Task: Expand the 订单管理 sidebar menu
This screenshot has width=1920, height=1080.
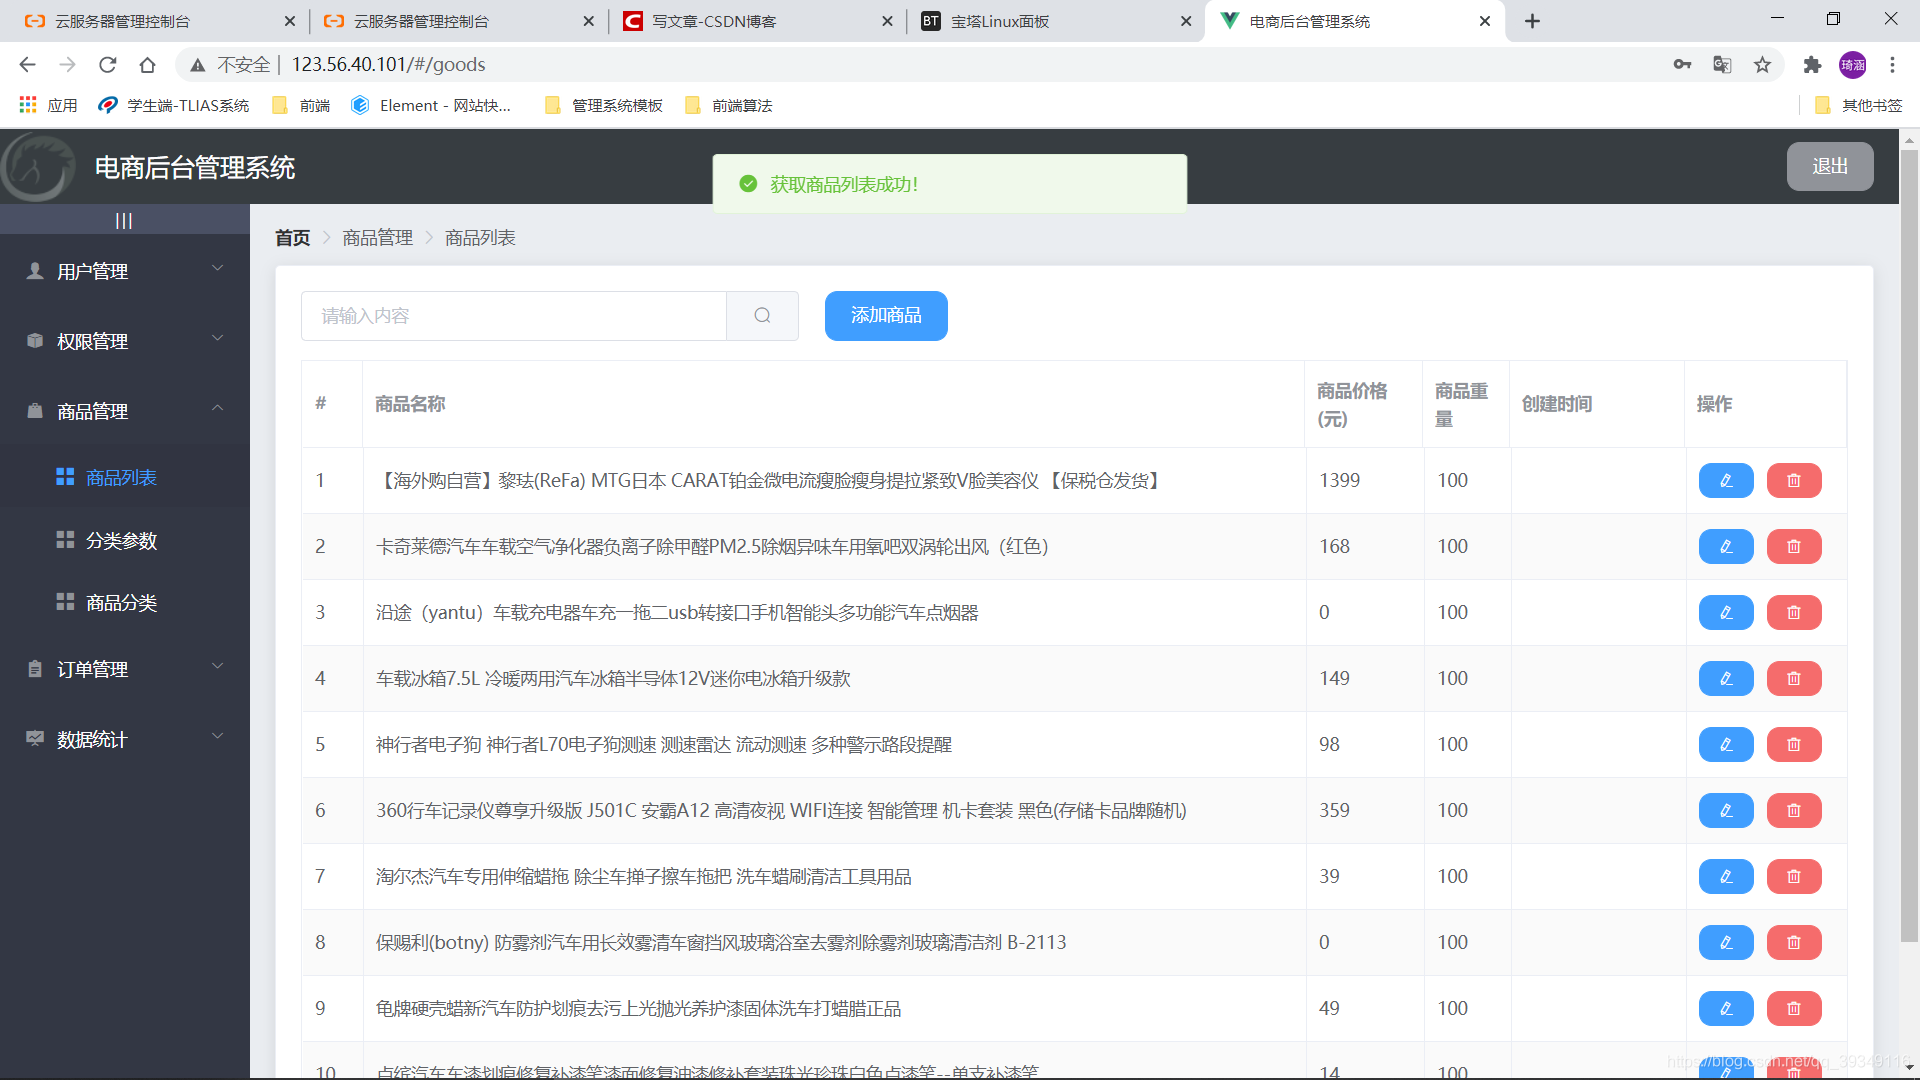Action: [125, 669]
